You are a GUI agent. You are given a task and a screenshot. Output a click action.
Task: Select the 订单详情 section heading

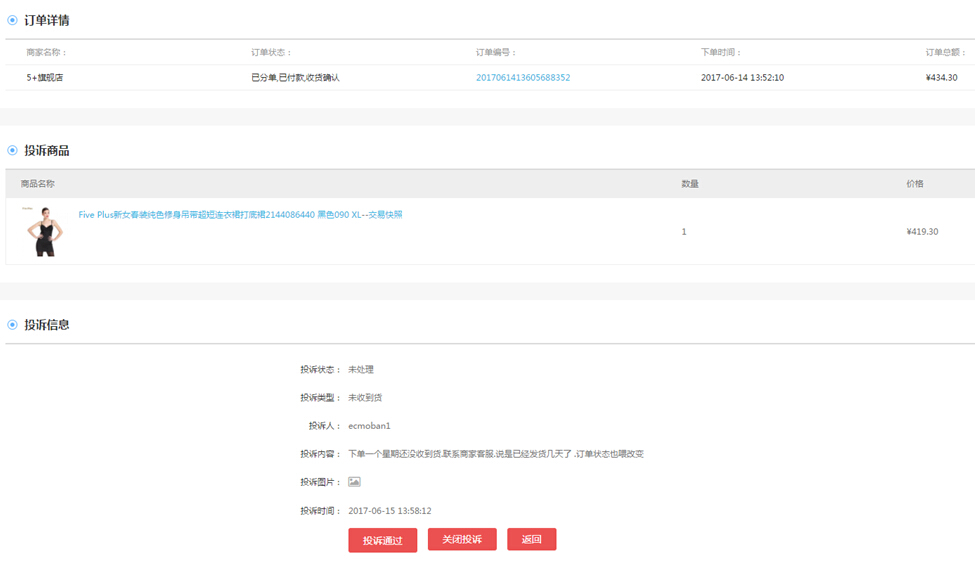[x=47, y=20]
